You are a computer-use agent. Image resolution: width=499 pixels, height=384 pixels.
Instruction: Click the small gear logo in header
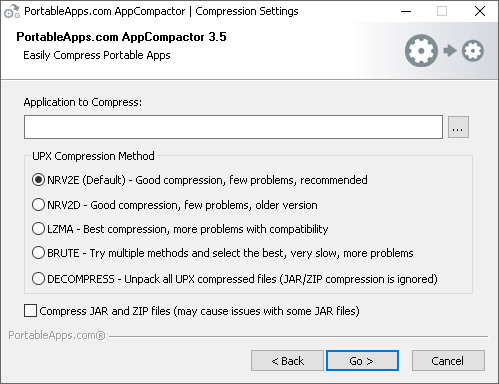[473, 51]
